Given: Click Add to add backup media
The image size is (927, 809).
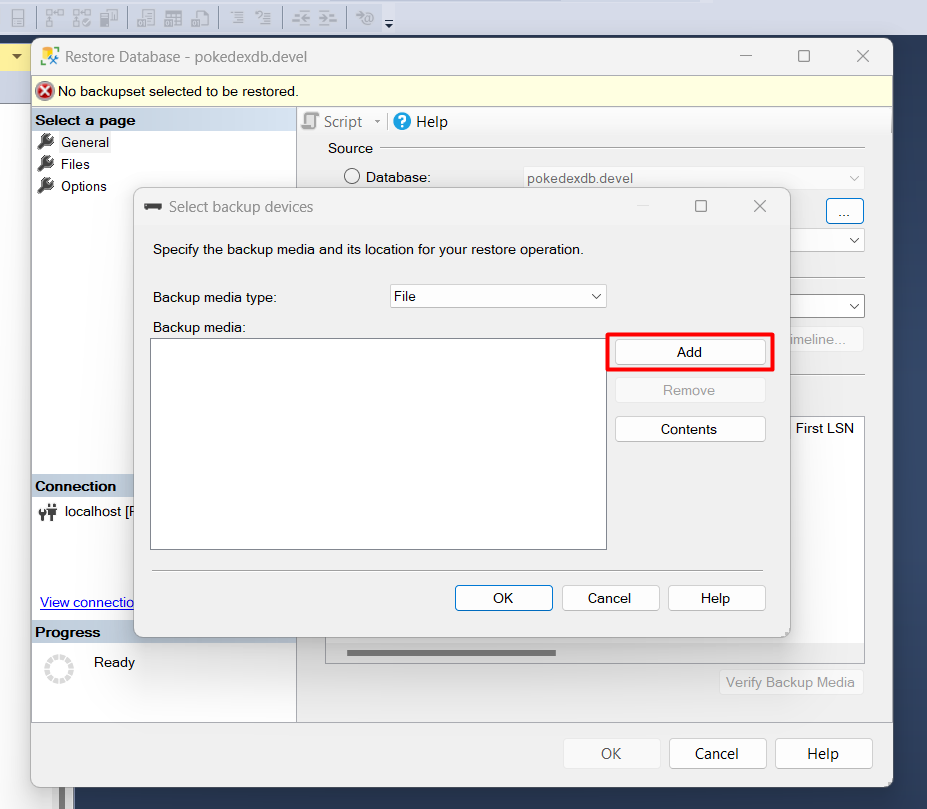Looking at the screenshot, I should click(x=689, y=352).
